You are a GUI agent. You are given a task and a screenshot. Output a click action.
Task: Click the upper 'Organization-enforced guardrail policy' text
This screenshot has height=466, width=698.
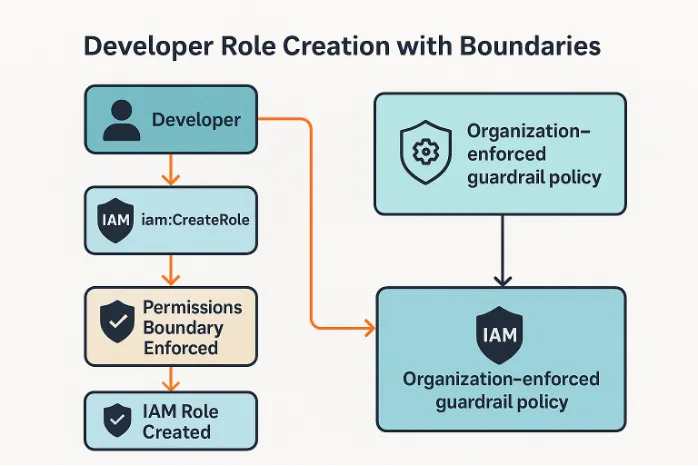[533, 154]
